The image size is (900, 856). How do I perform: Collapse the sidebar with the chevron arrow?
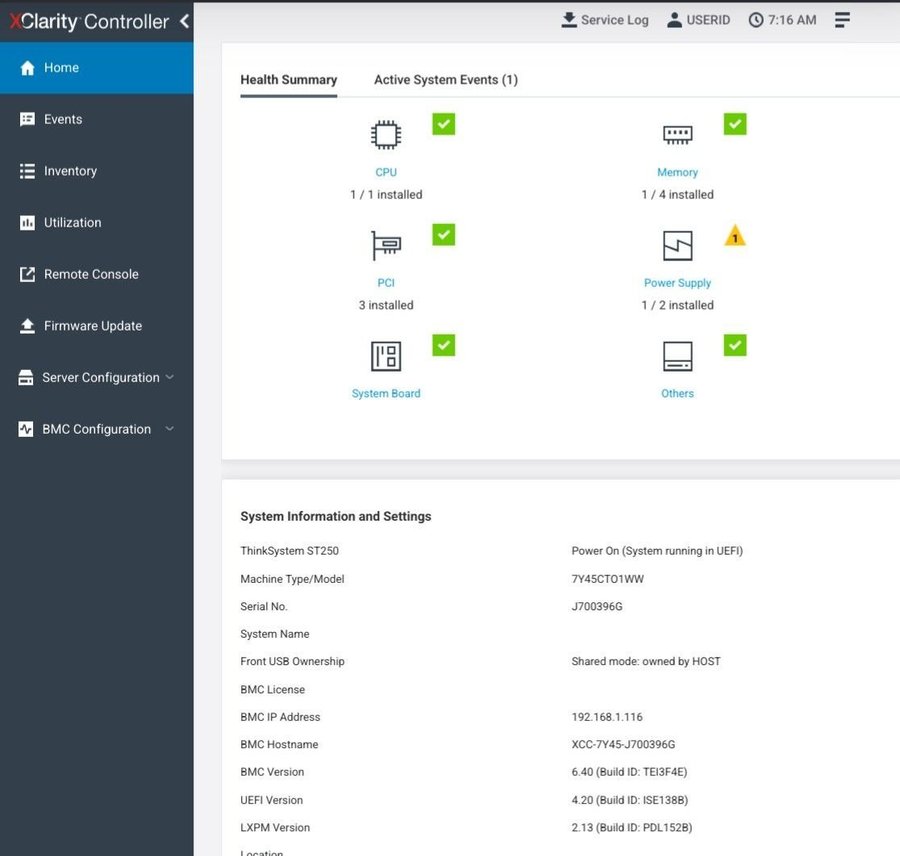point(184,21)
